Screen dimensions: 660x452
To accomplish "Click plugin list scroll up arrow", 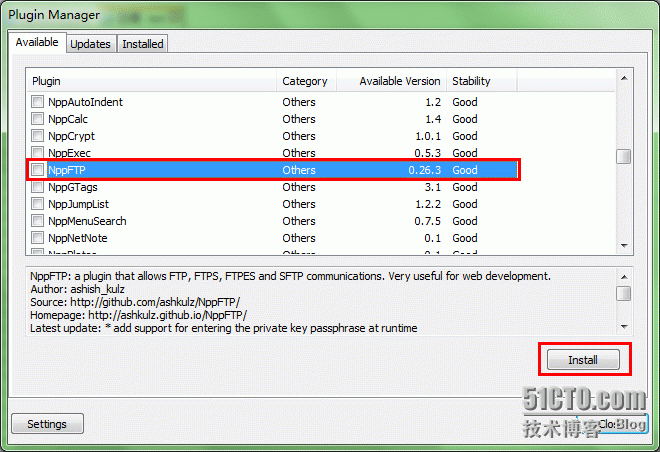I will point(624,78).
